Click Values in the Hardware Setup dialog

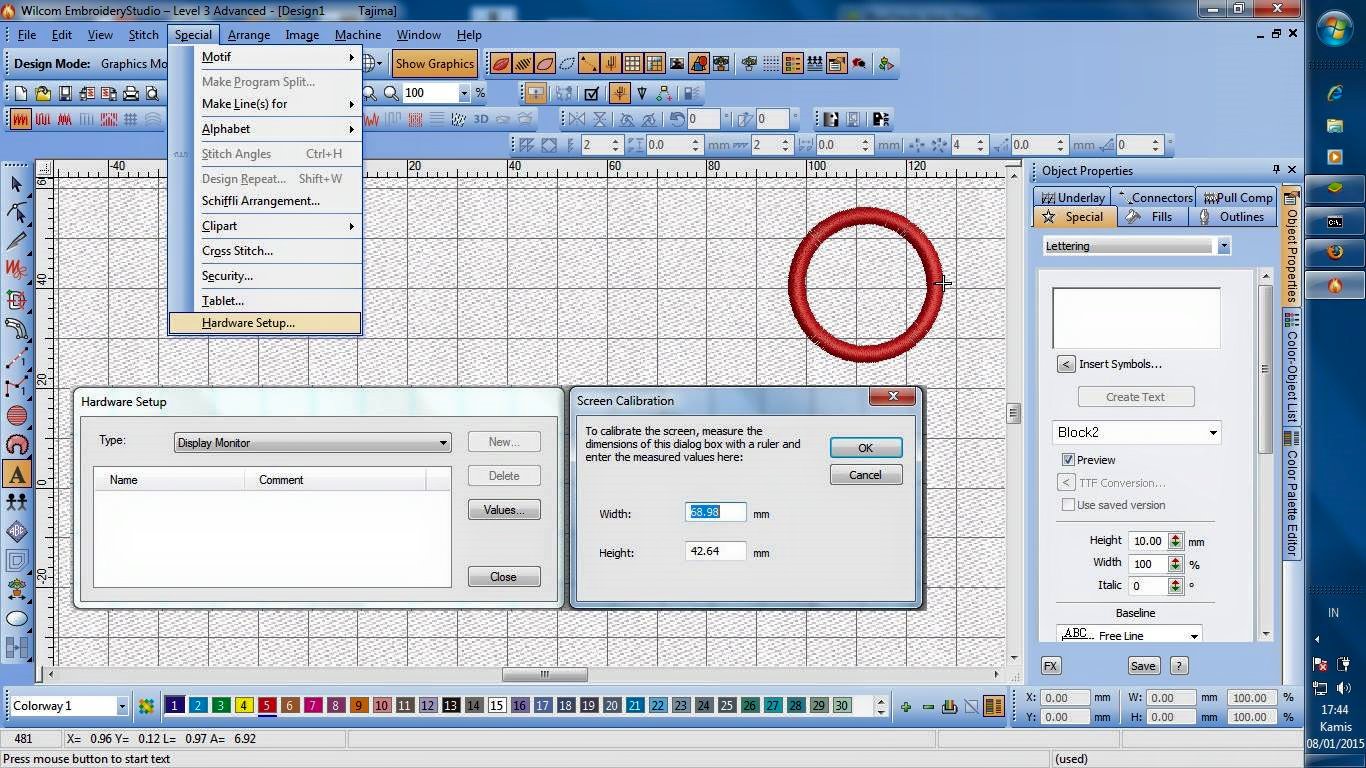(503, 509)
